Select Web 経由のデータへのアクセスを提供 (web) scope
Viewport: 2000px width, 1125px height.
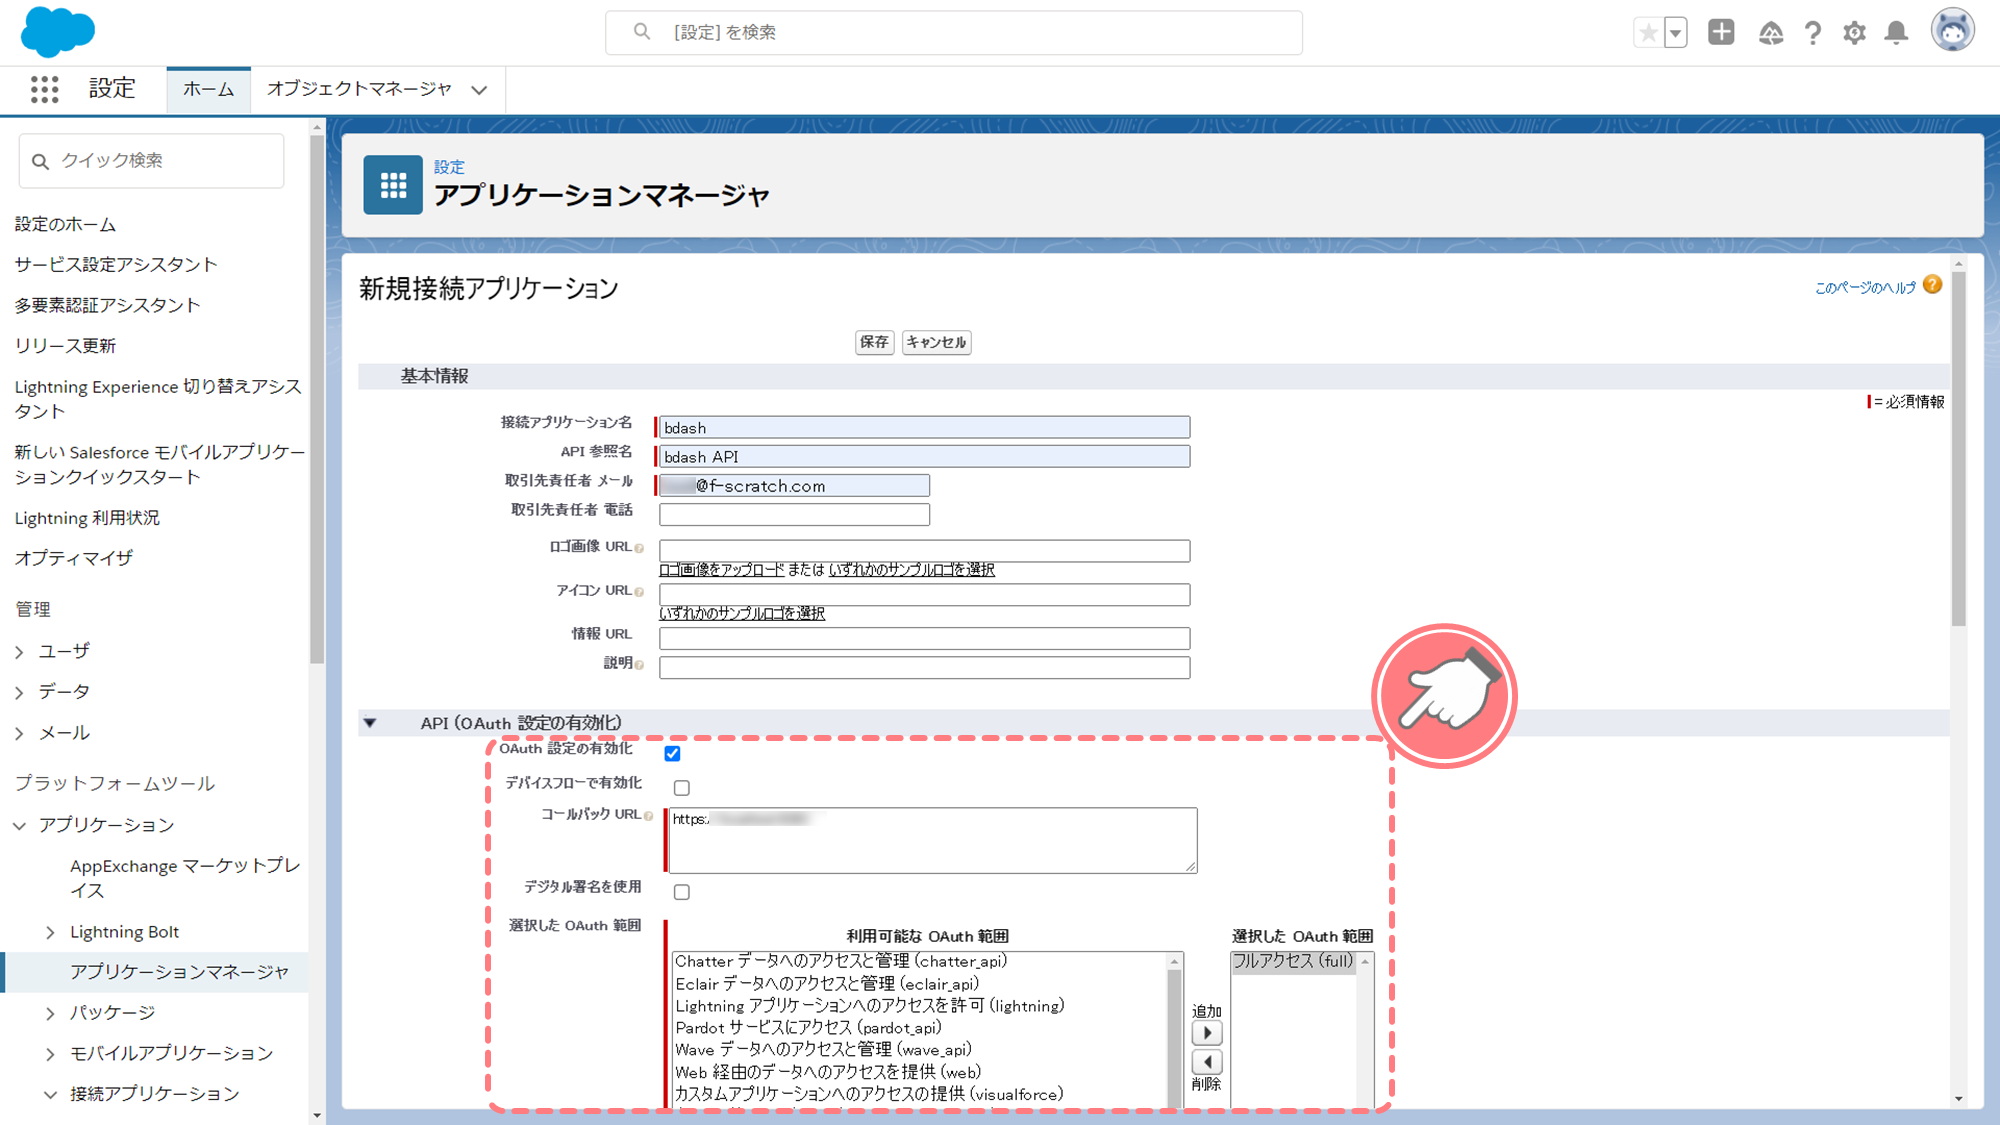(828, 1072)
